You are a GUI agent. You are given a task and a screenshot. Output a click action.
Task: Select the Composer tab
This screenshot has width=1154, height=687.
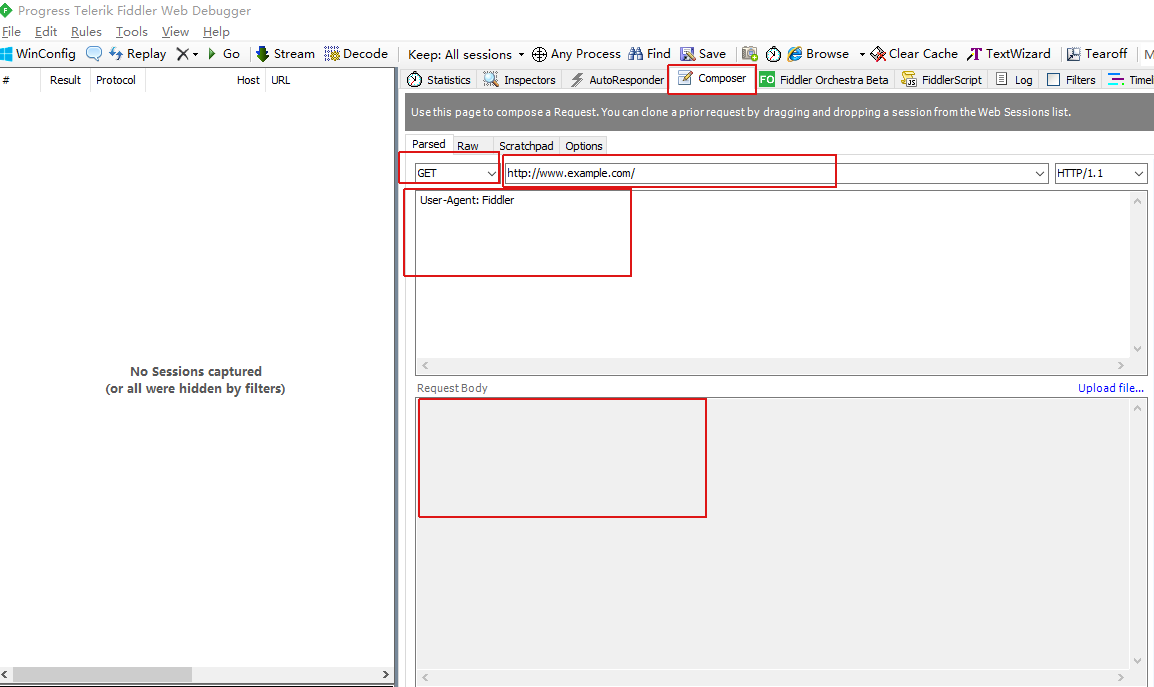712,78
